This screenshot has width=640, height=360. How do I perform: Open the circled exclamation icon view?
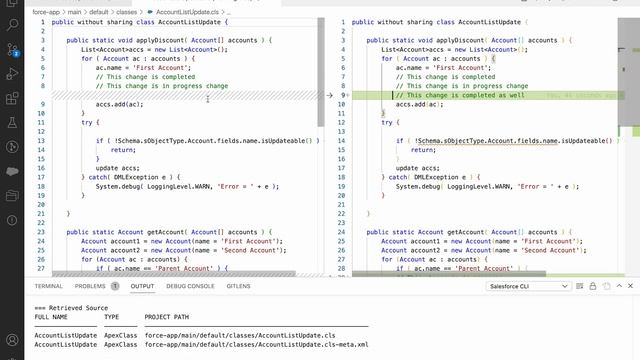12,220
